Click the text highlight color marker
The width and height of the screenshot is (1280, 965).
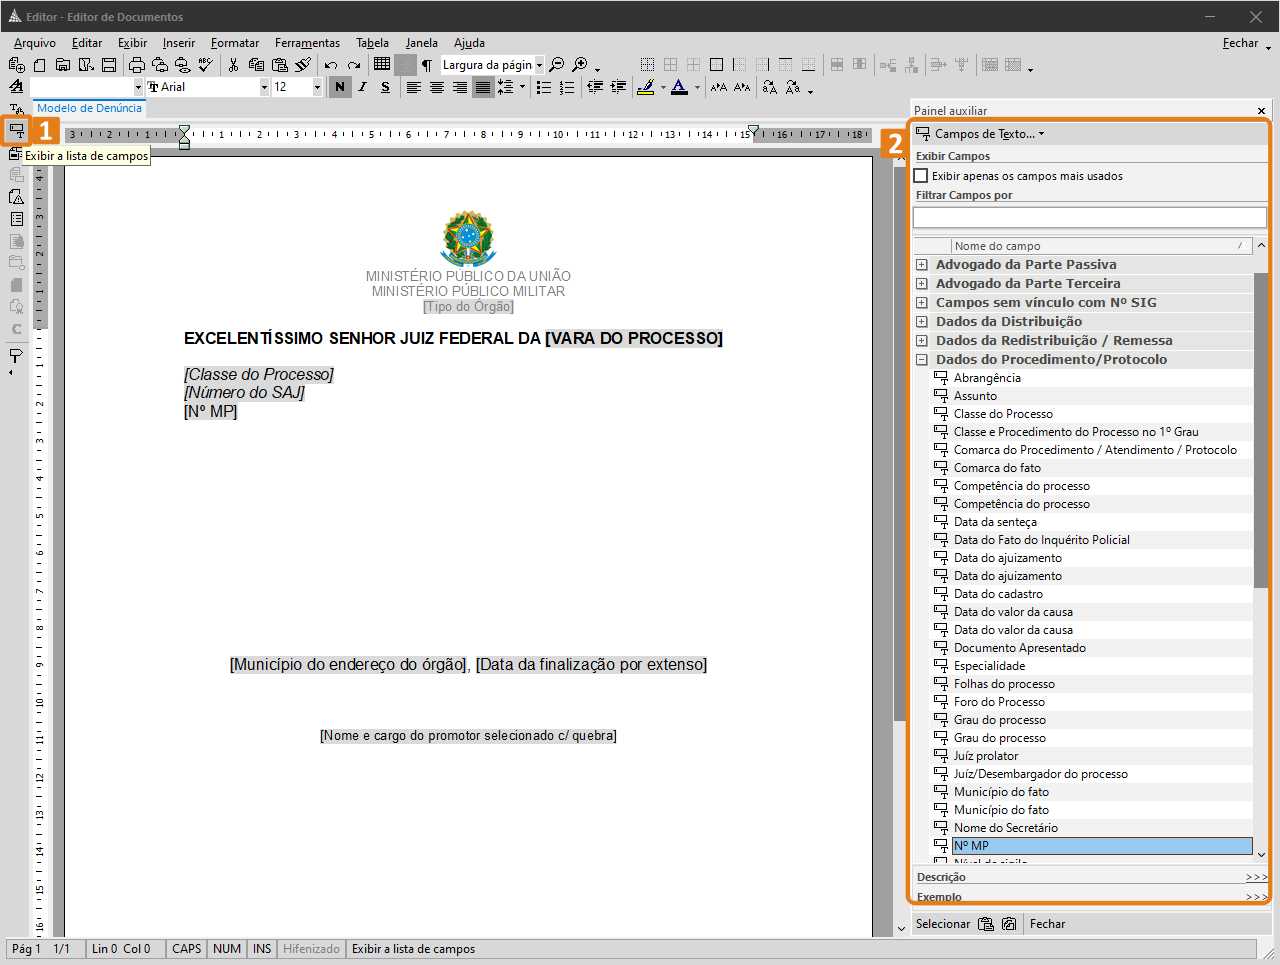(x=646, y=87)
